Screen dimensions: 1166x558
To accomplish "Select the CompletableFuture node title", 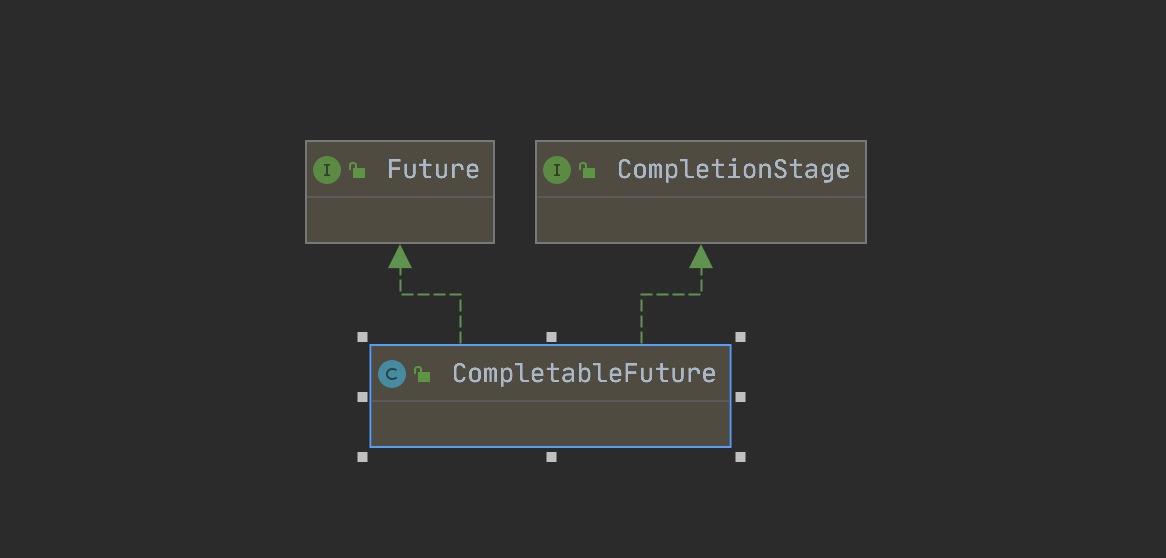I will point(584,373).
